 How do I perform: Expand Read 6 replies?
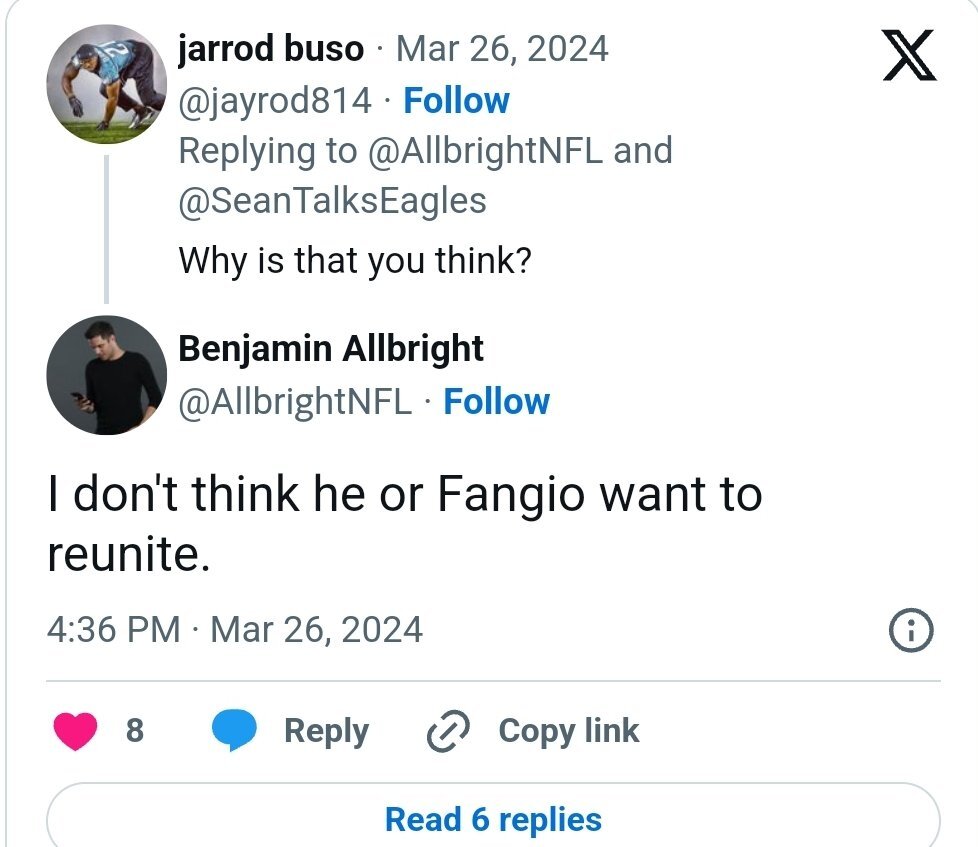coord(493,819)
